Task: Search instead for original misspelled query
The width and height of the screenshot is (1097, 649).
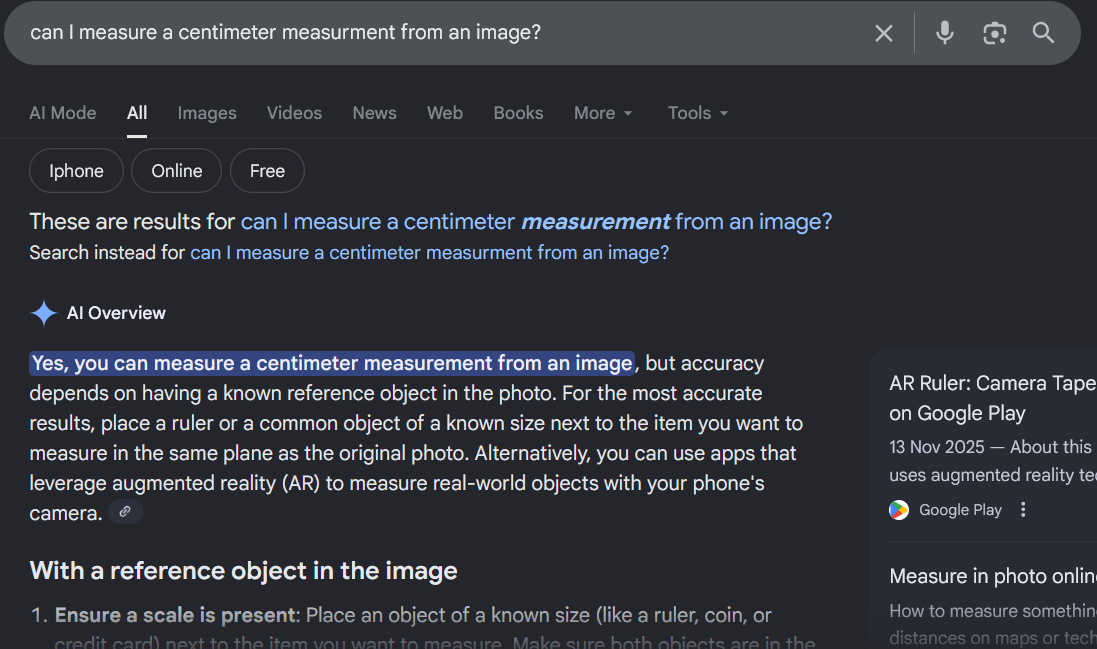Action: click(x=429, y=253)
